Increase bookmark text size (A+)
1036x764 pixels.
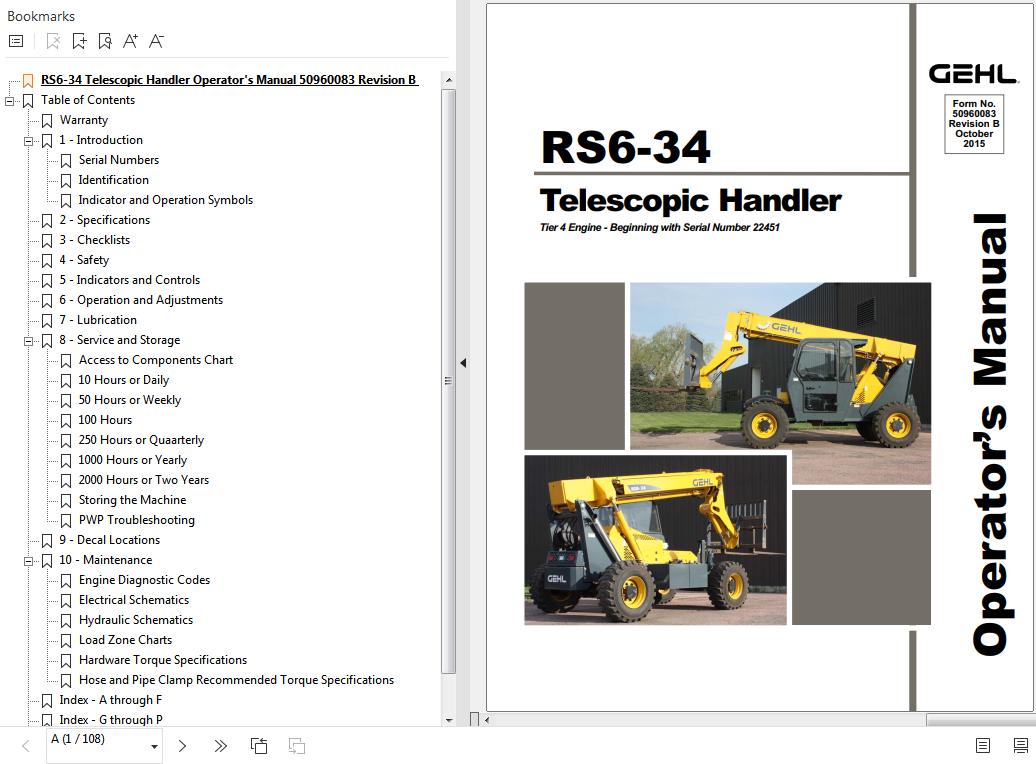pos(130,41)
